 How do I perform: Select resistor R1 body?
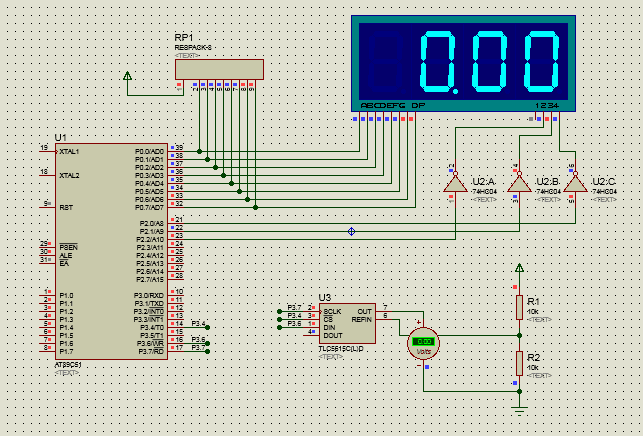(x=519, y=308)
